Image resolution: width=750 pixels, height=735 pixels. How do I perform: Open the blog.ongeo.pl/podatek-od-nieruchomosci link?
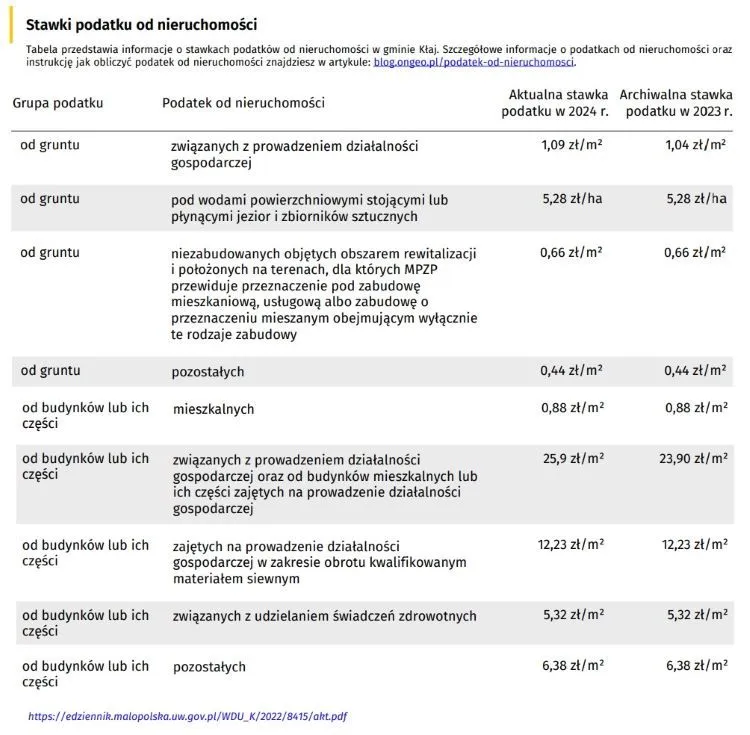[473, 62]
